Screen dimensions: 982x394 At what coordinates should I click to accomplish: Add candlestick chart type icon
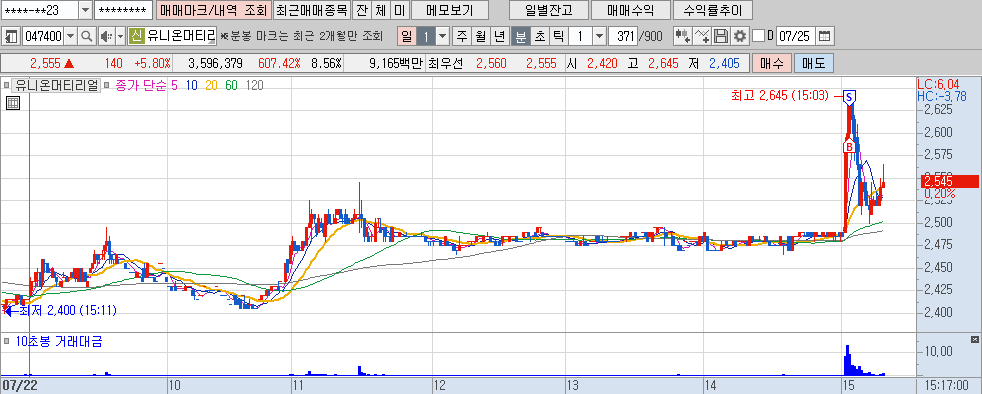pyautogui.click(x=682, y=36)
